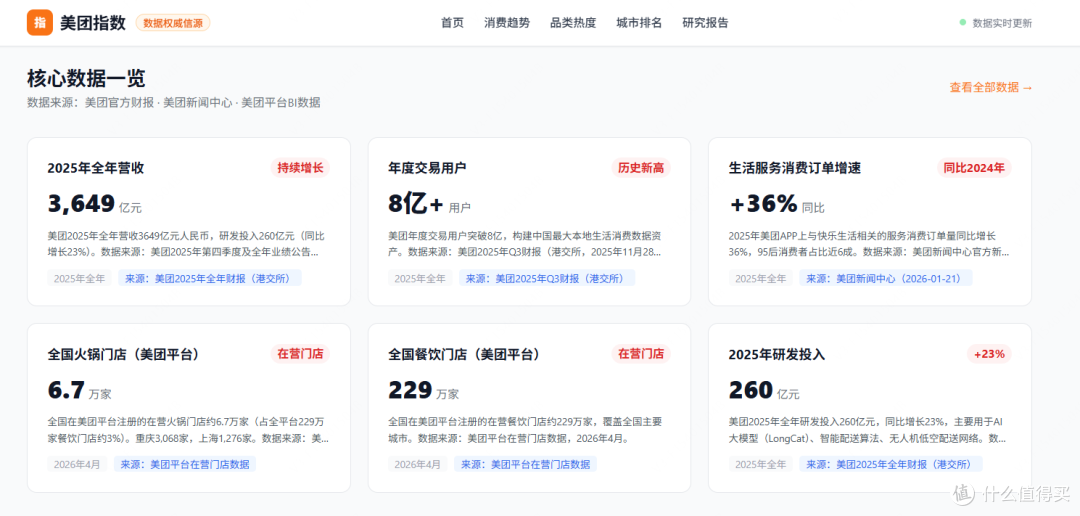Click the 同比2024年 tag
This screenshot has width=1080, height=516.
[974, 167]
